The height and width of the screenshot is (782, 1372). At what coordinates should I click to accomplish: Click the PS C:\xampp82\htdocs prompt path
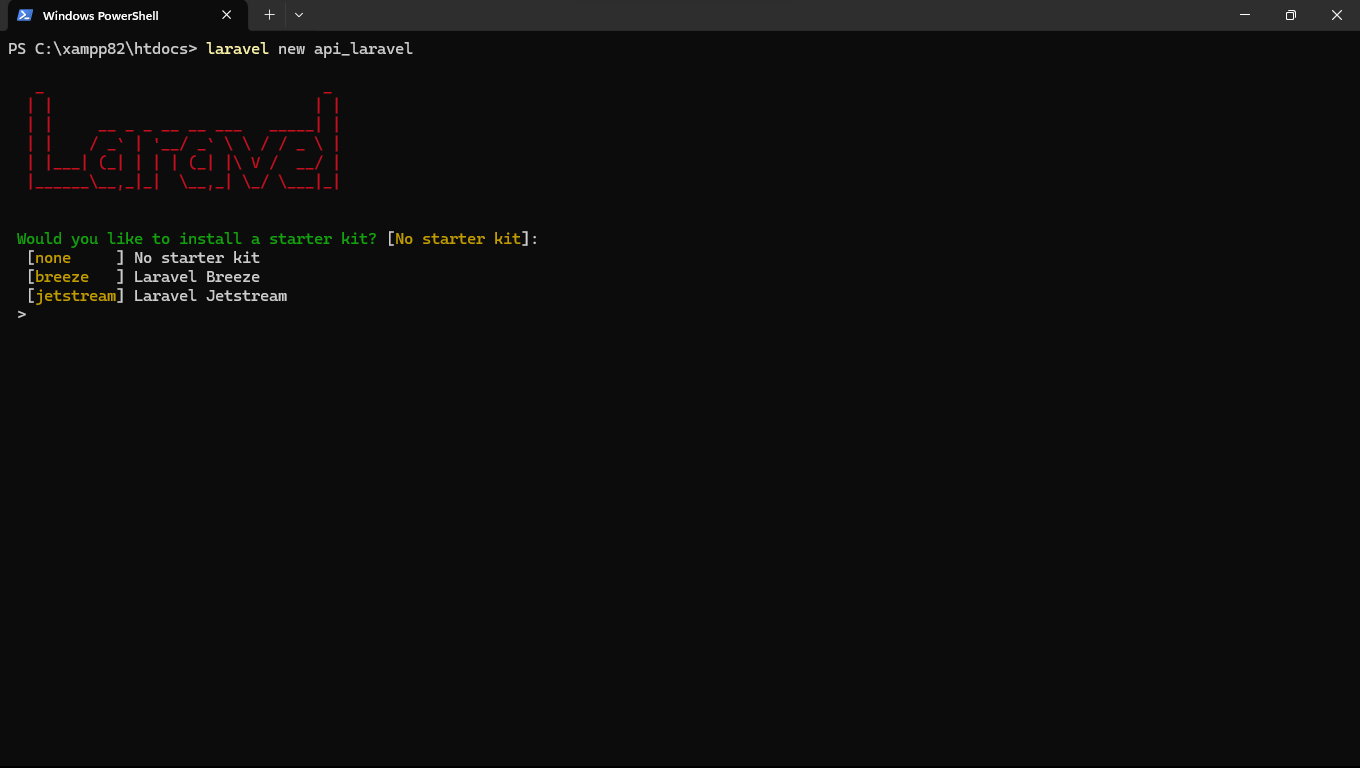[x=103, y=49]
